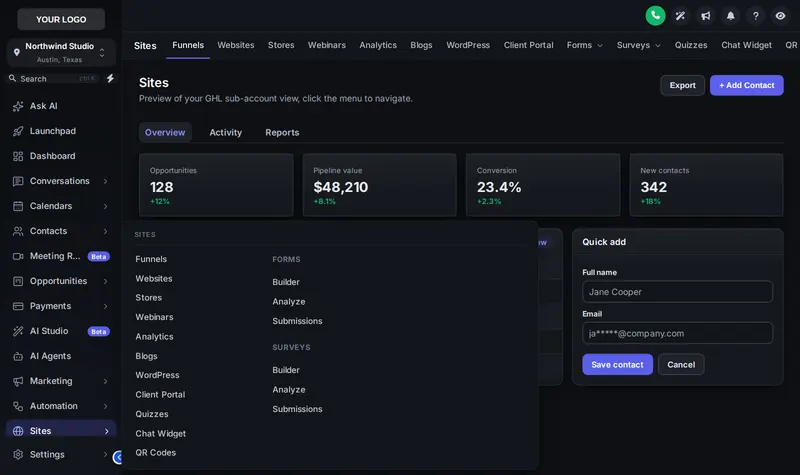
Task: Expand the Opportunities submenu chevron
Action: point(106,281)
